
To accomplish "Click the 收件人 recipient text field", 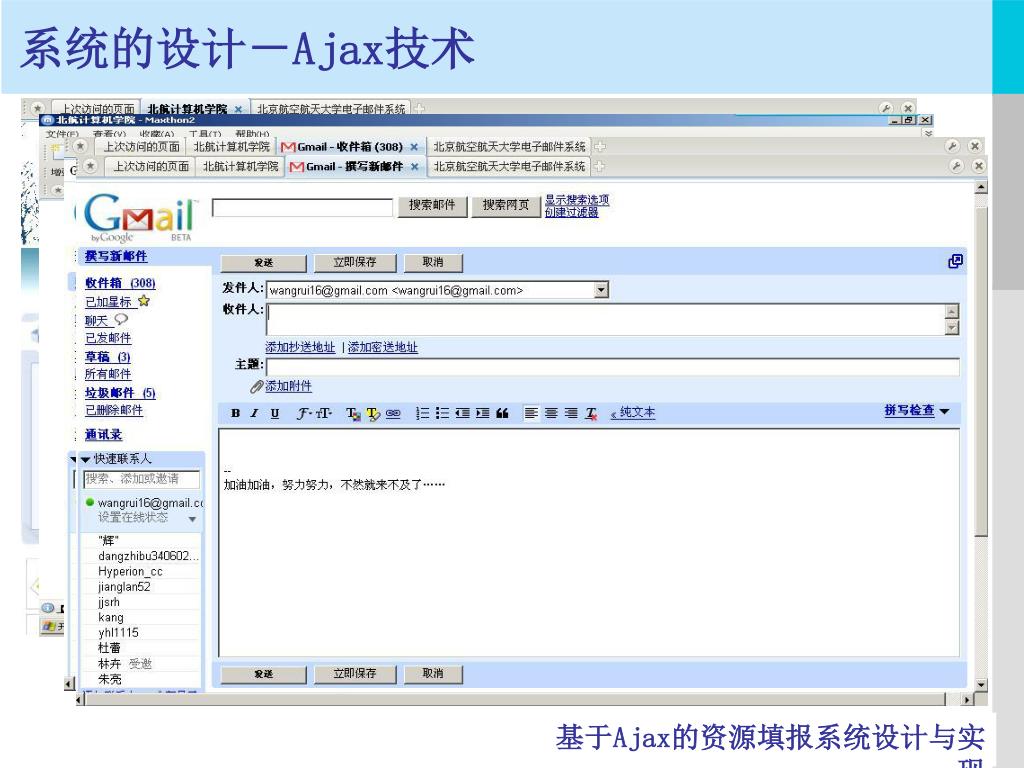I will point(606,319).
